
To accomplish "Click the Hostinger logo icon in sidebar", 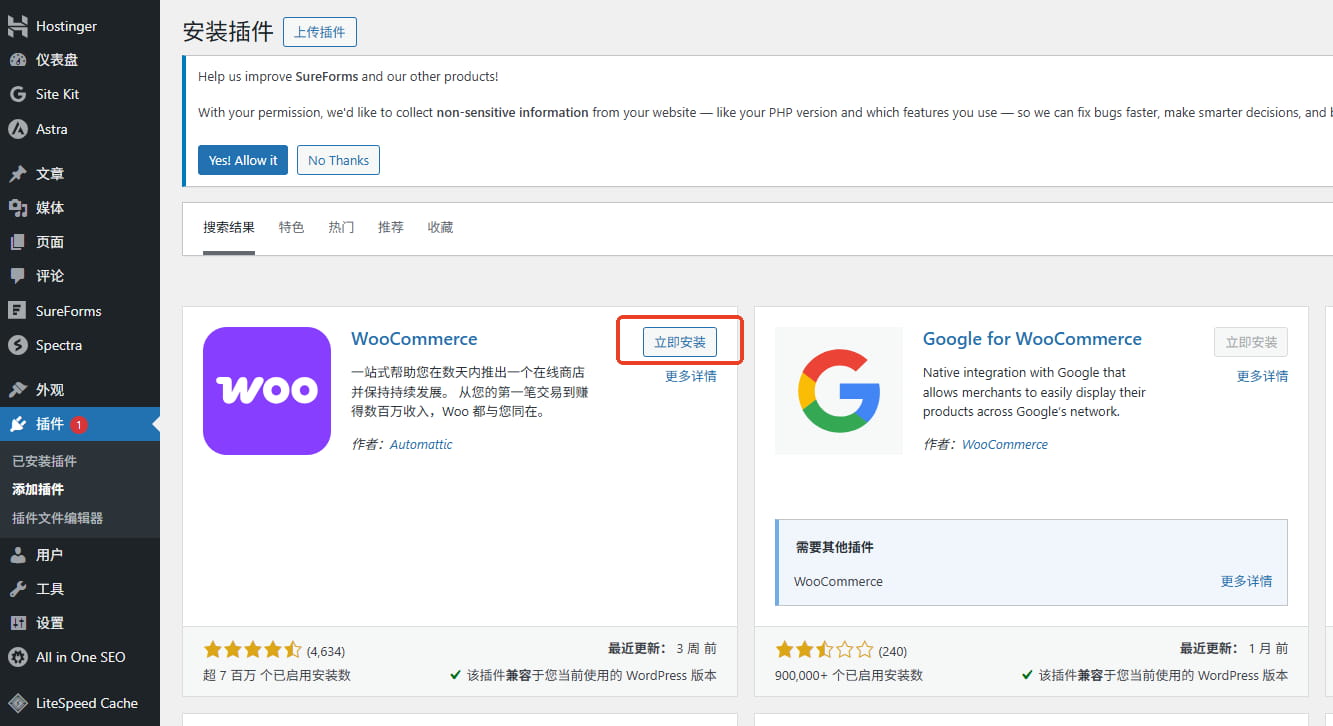I will 18,26.
